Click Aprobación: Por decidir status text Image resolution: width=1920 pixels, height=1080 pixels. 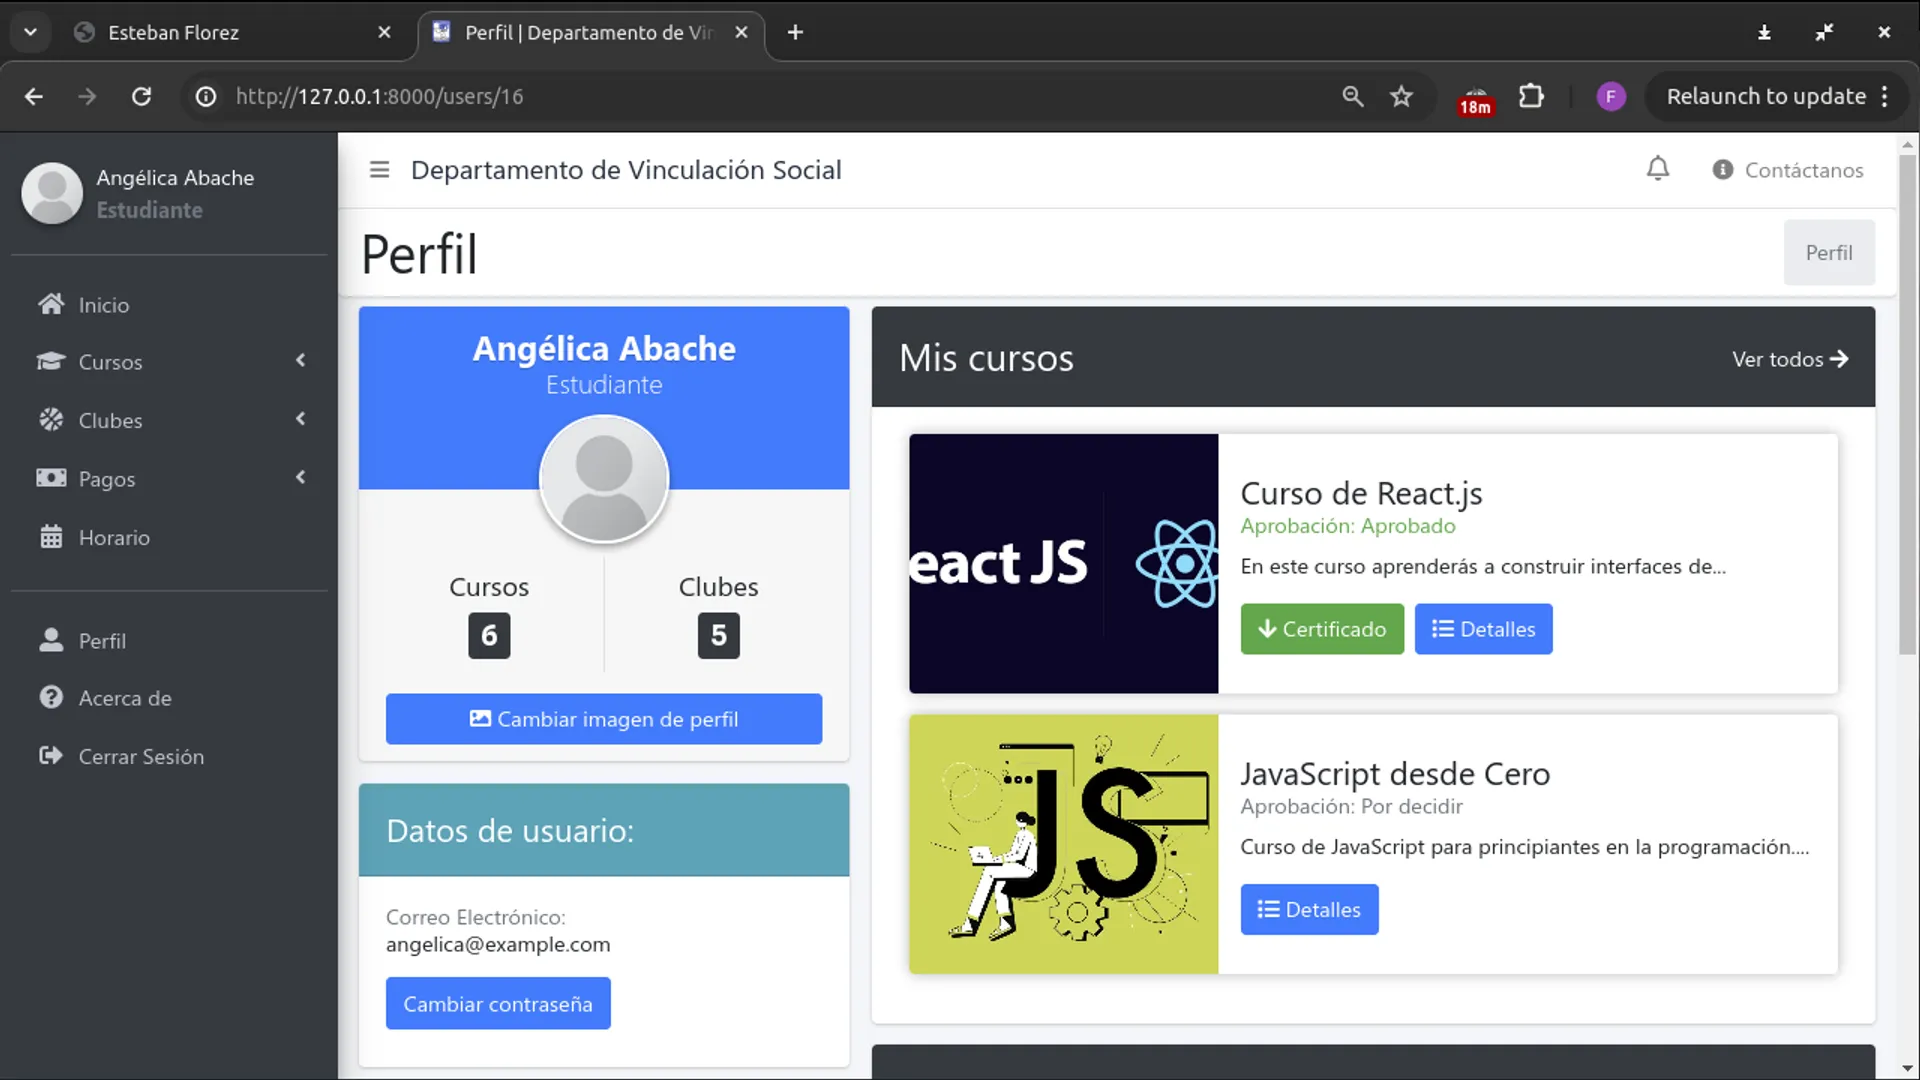point(1351,806)
